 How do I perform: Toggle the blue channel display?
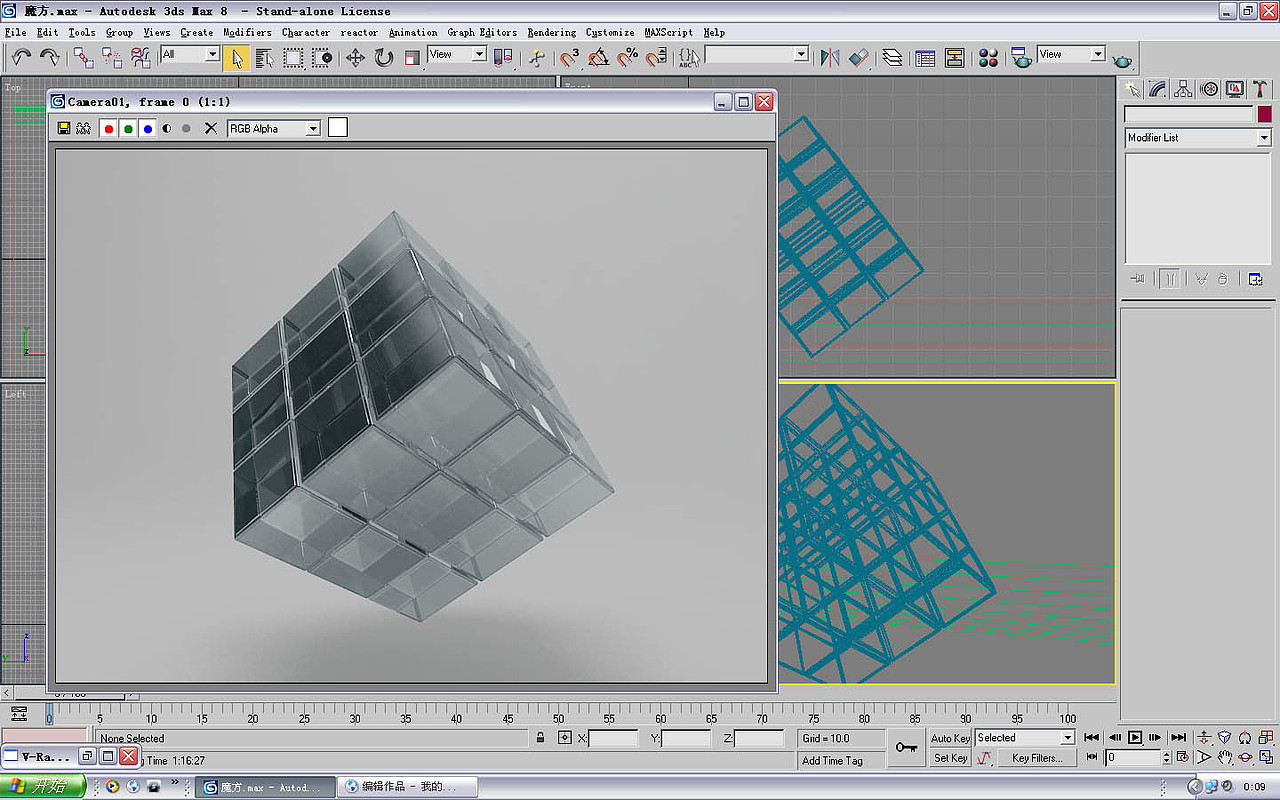147,128
